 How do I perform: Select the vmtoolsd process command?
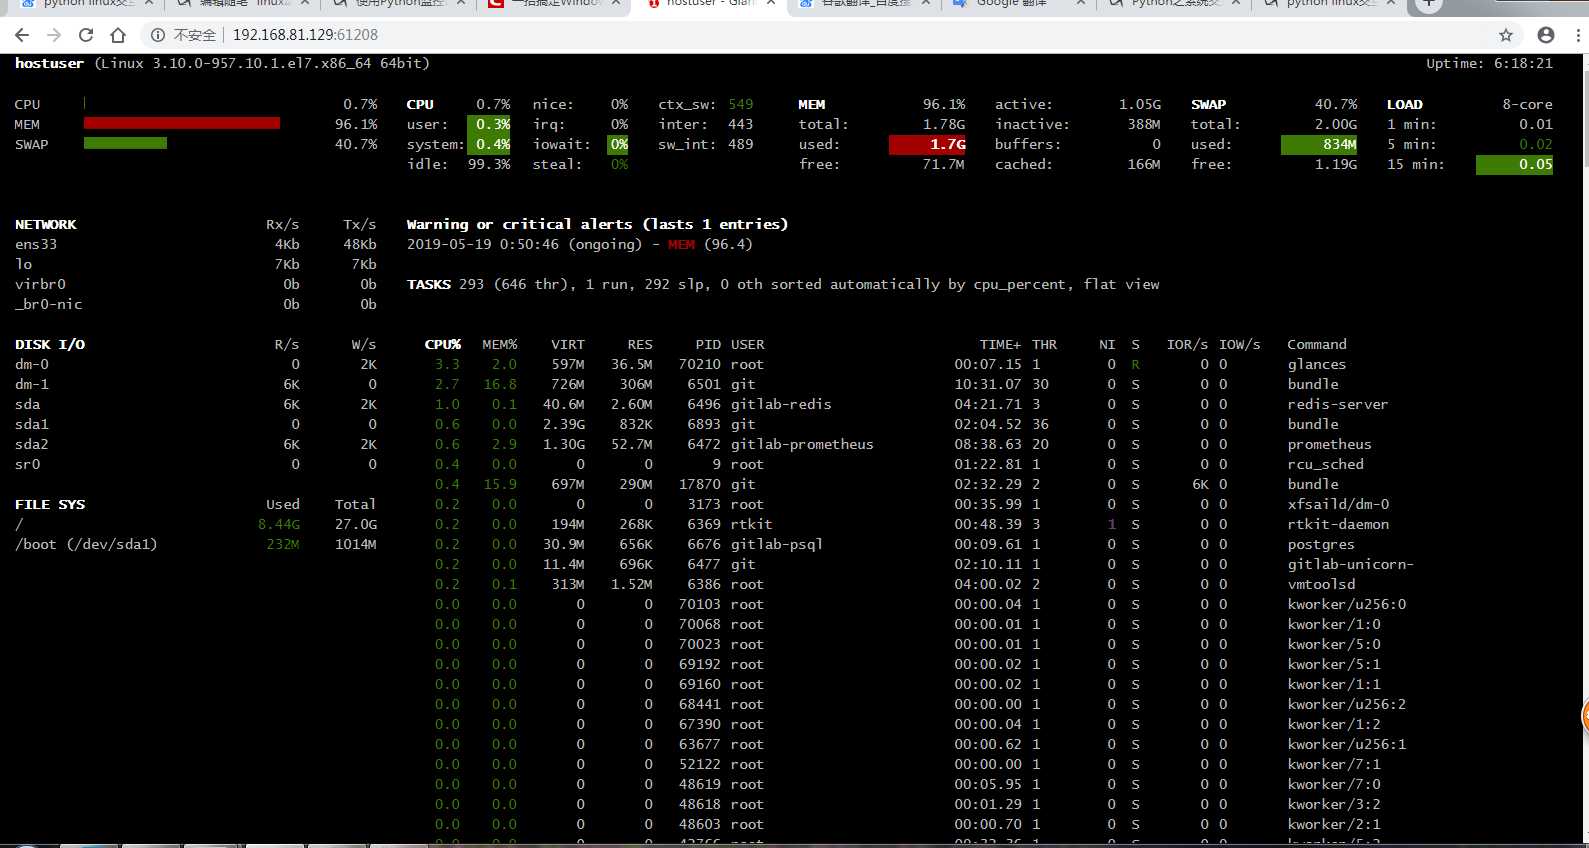coord(1321,584)
